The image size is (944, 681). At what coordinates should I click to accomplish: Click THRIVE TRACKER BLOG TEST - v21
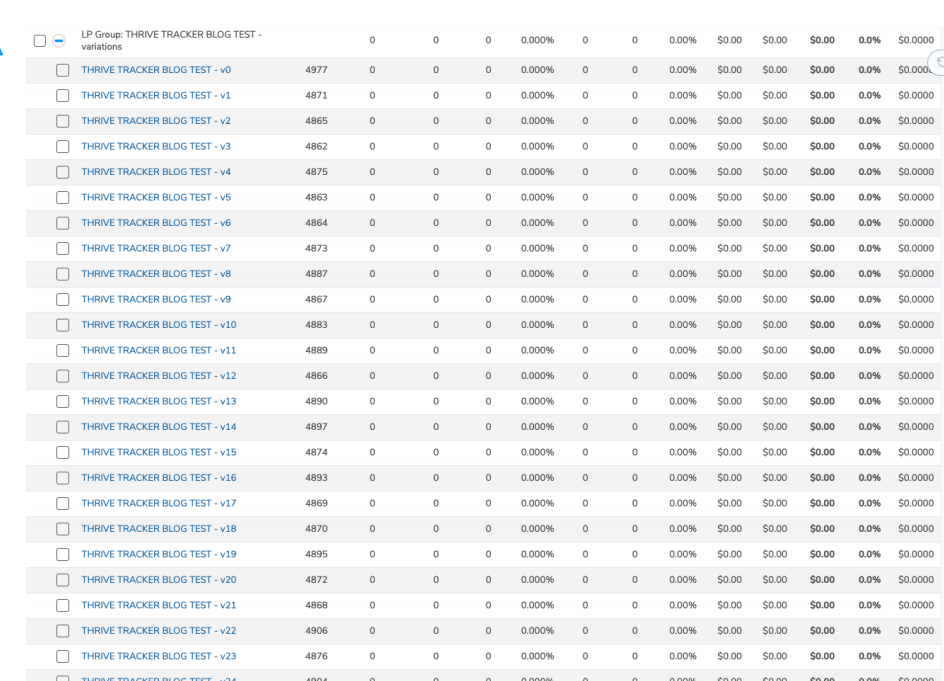159,605
